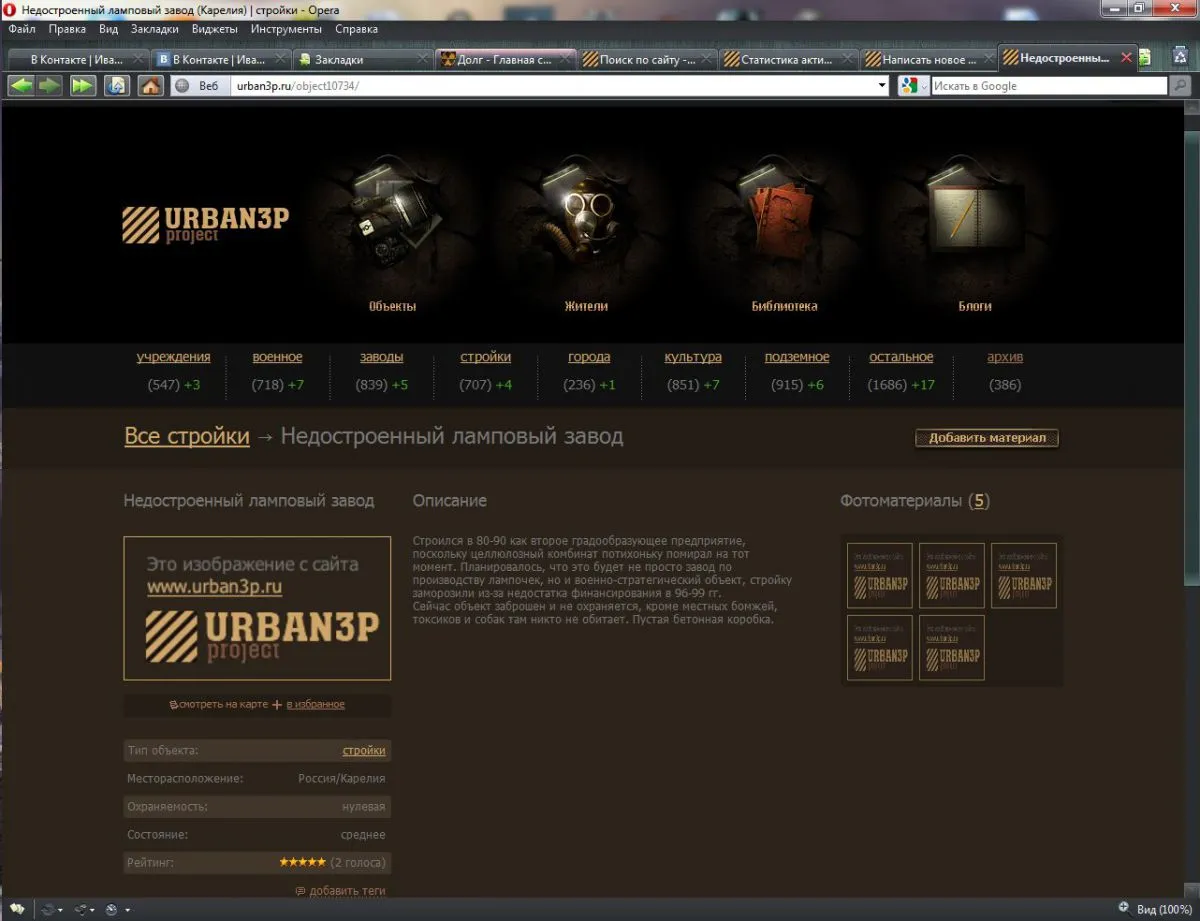1200x921 pixels.
Task: Open the военное category link
Action: point(277,357)
